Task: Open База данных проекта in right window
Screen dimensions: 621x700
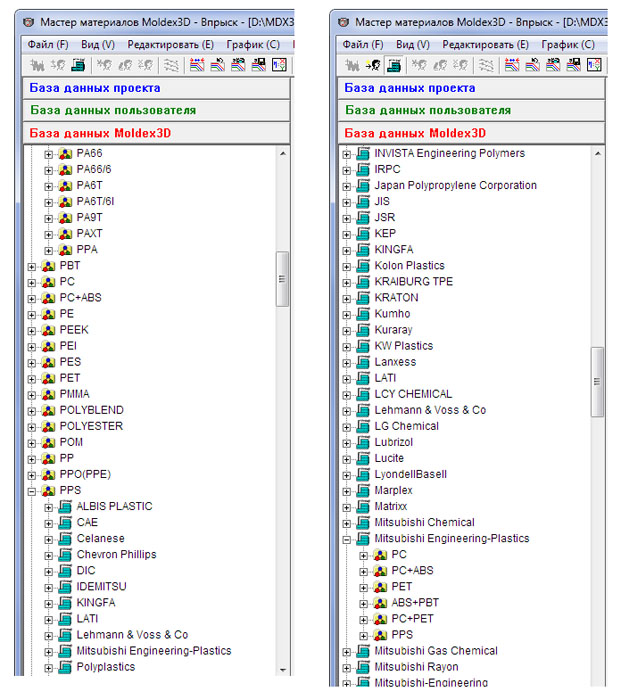Action: click(x=471, y=88)
